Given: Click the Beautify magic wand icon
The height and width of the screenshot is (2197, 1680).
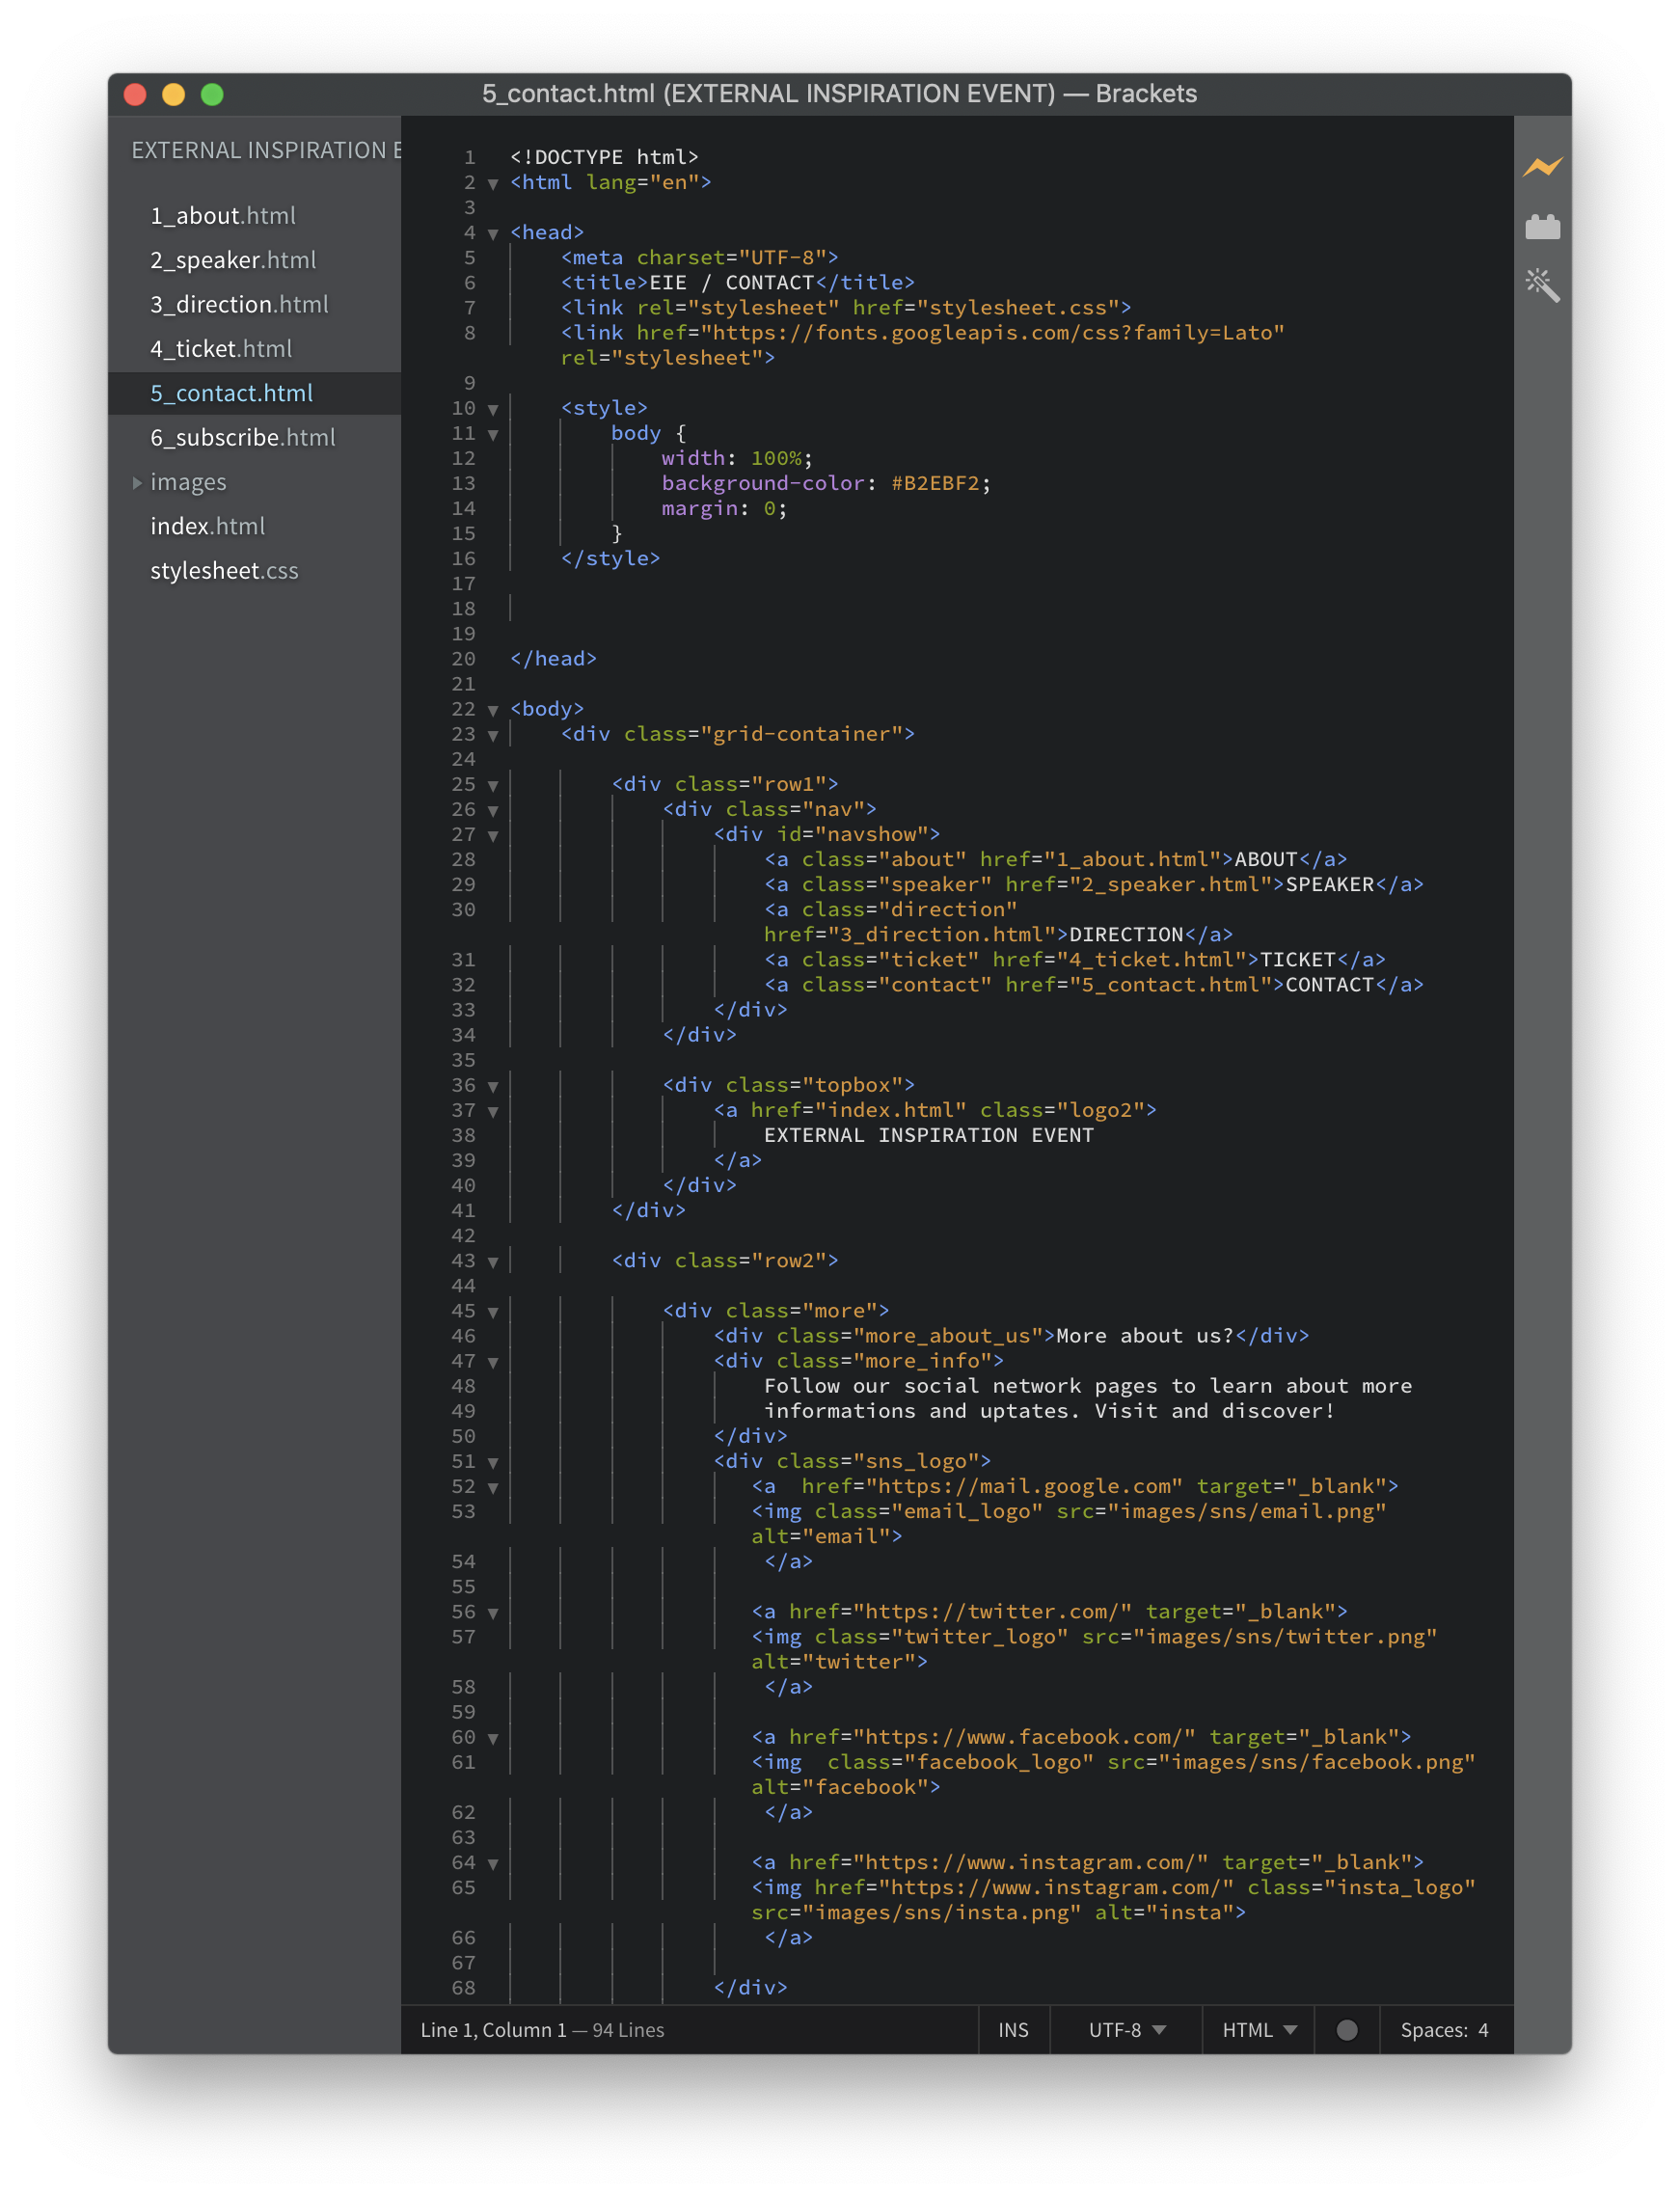Looking at the screenshot, I should coord(1542,286).
